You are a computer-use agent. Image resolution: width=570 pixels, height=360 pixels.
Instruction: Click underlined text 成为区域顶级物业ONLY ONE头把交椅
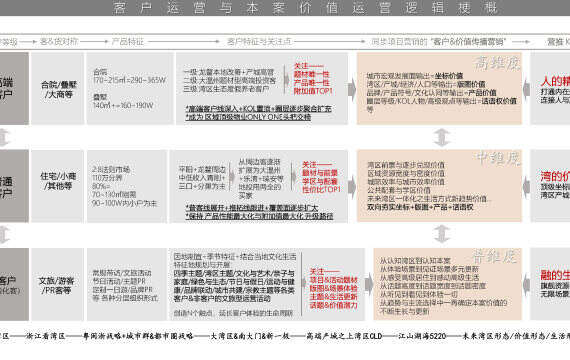tap(248, 117)
